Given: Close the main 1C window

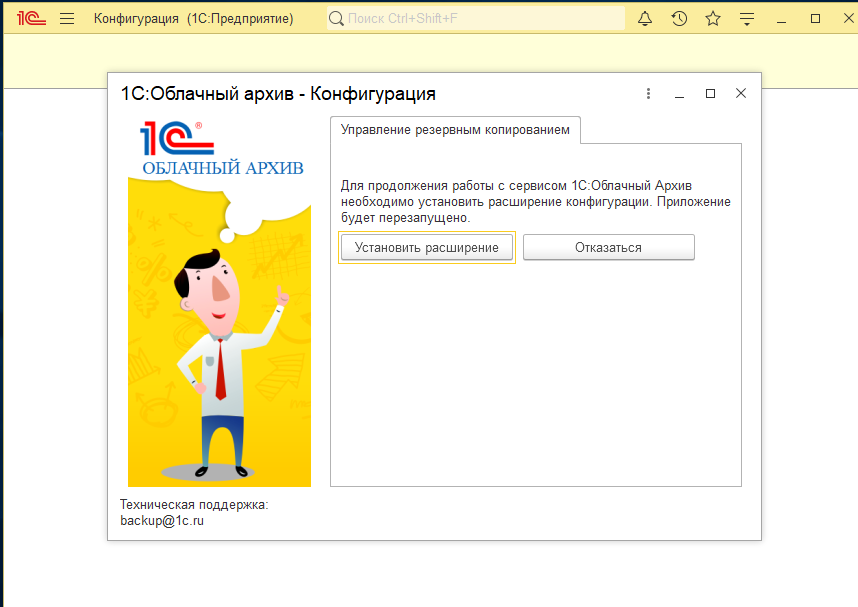Looking at the screenshot, I should (x=849, y=18).
